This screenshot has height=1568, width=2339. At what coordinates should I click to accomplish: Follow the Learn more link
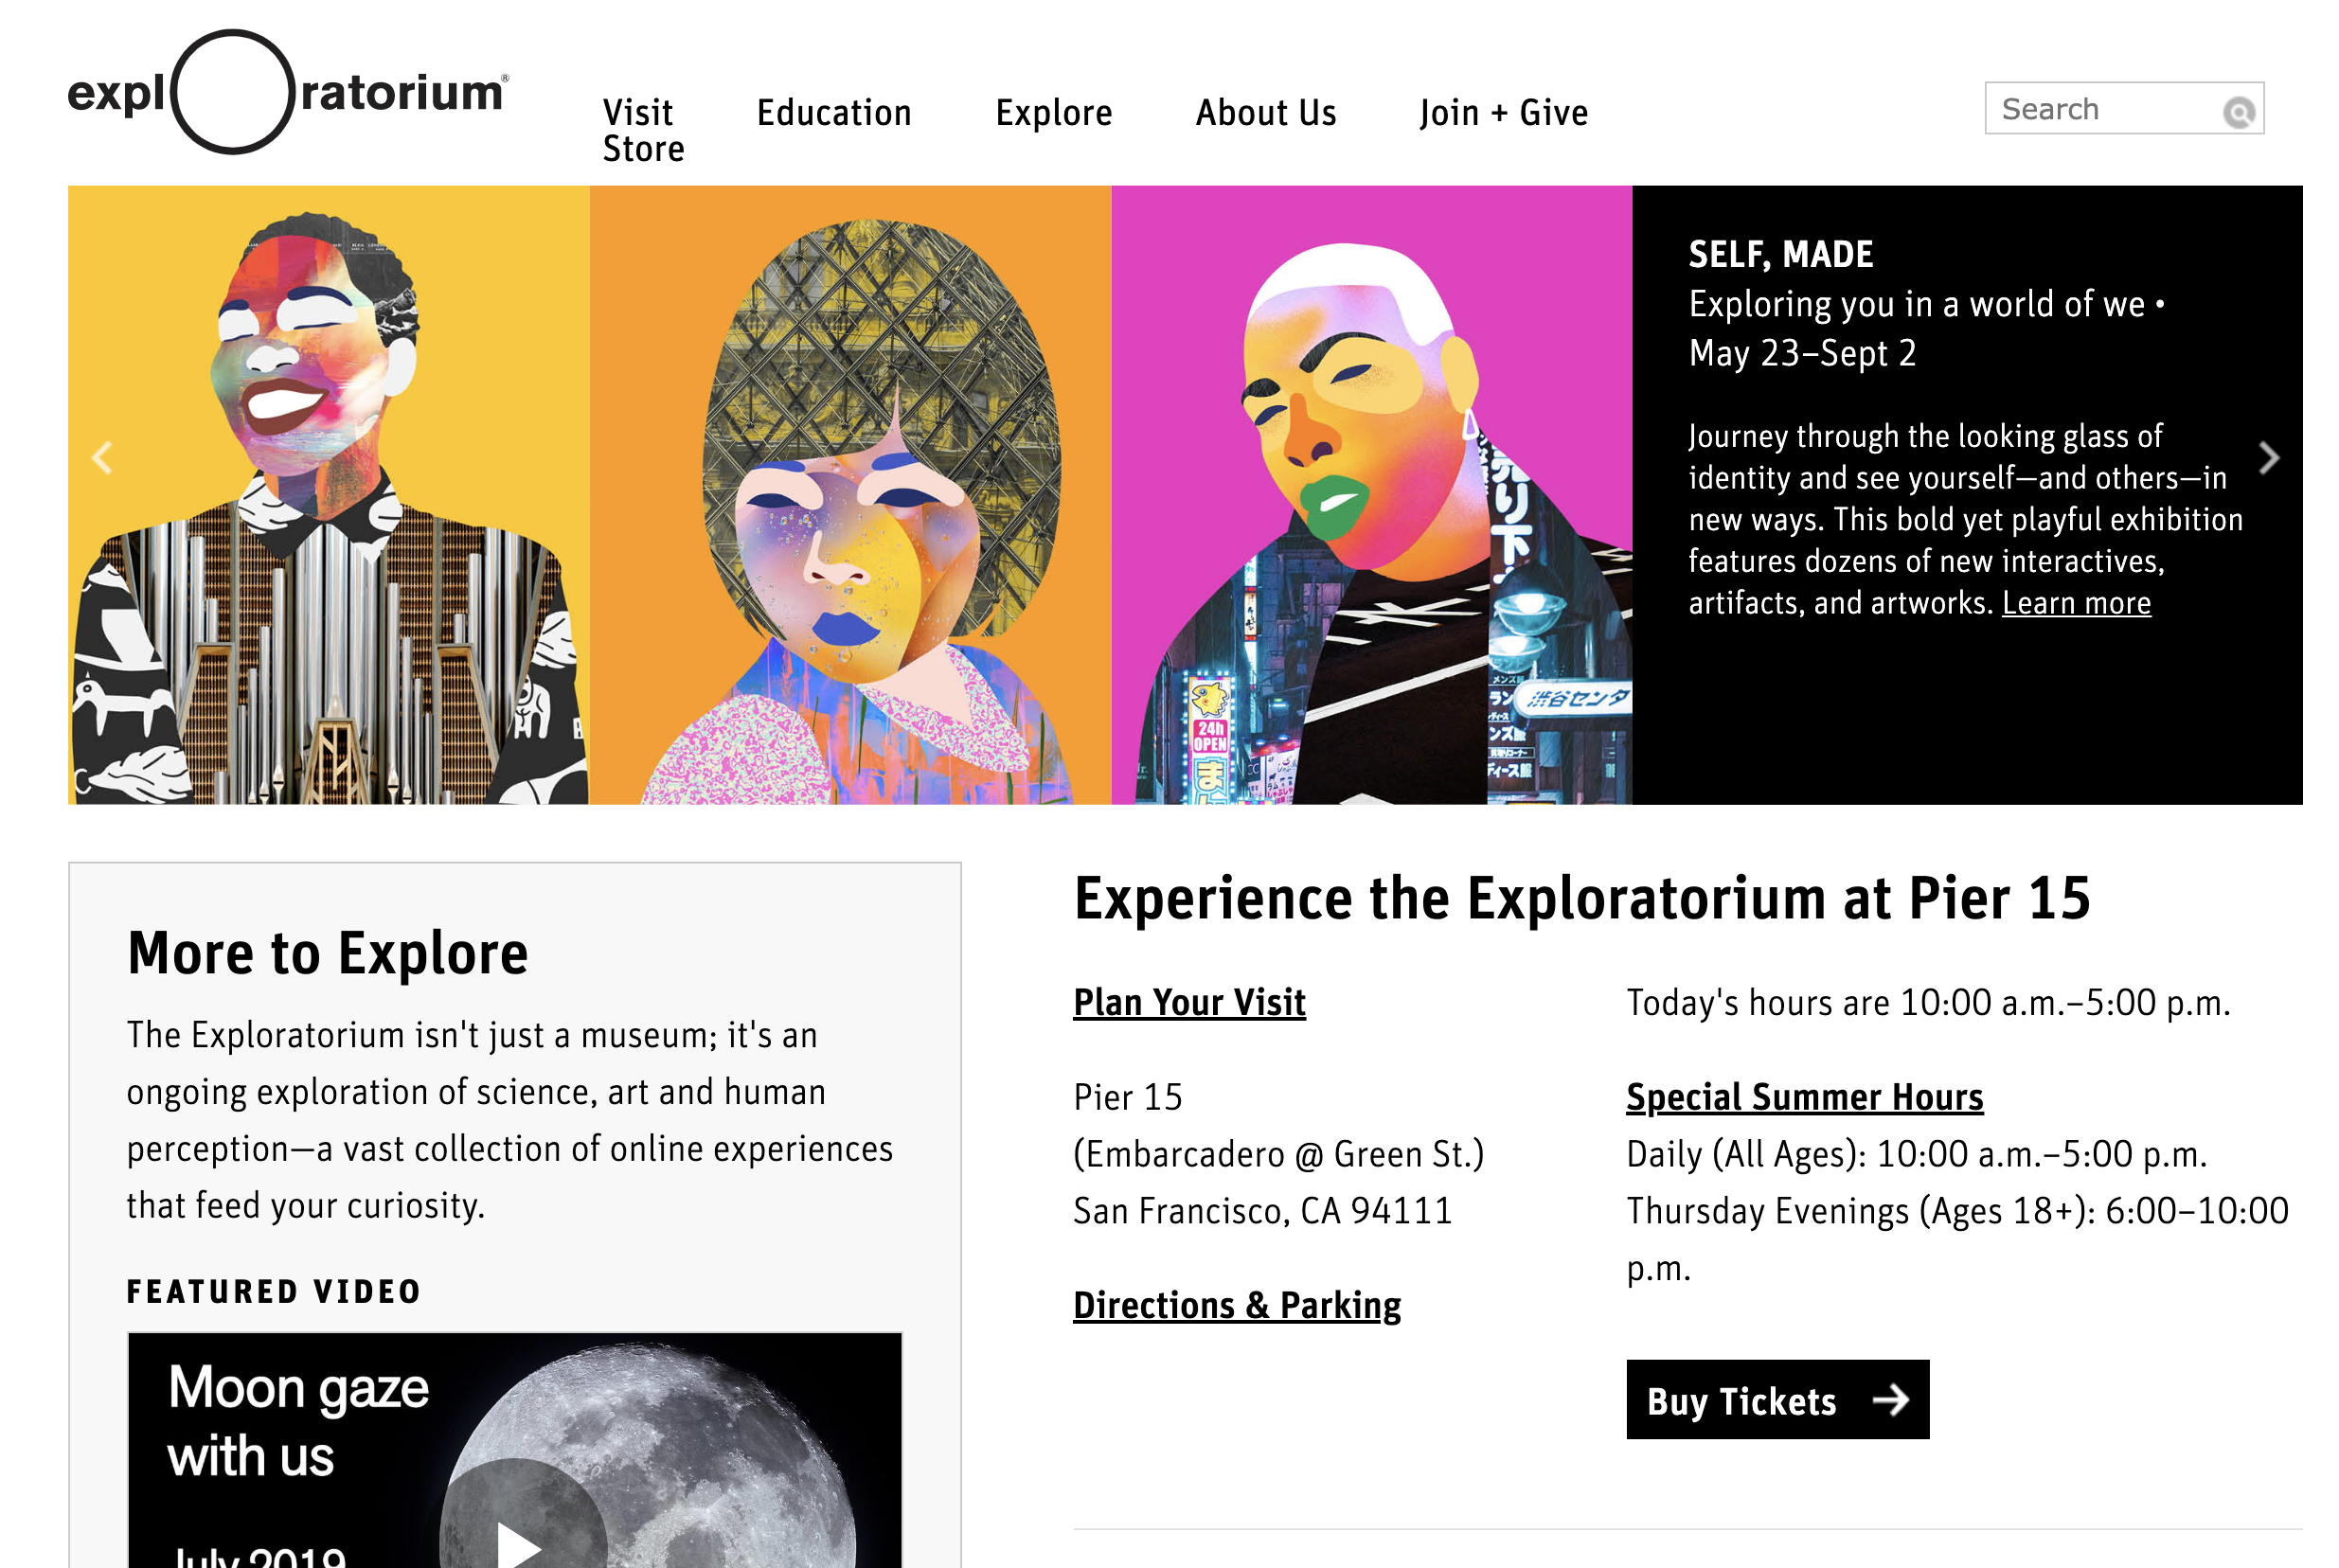[2075, 603]
